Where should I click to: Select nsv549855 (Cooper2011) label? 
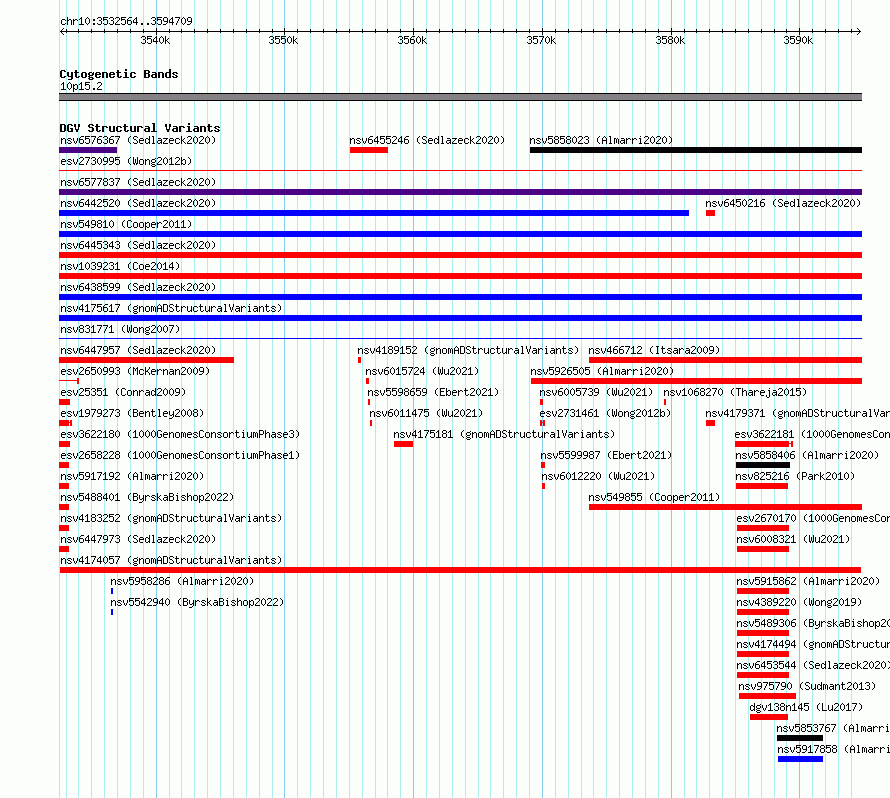pyautogui.click(x=654, y=497)
